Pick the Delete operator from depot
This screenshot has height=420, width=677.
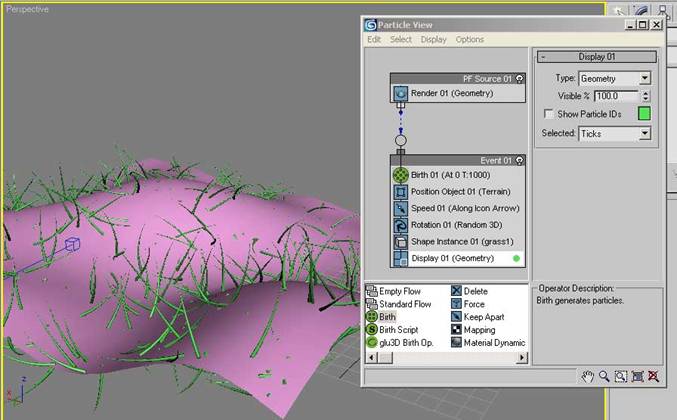coord(456,291)
